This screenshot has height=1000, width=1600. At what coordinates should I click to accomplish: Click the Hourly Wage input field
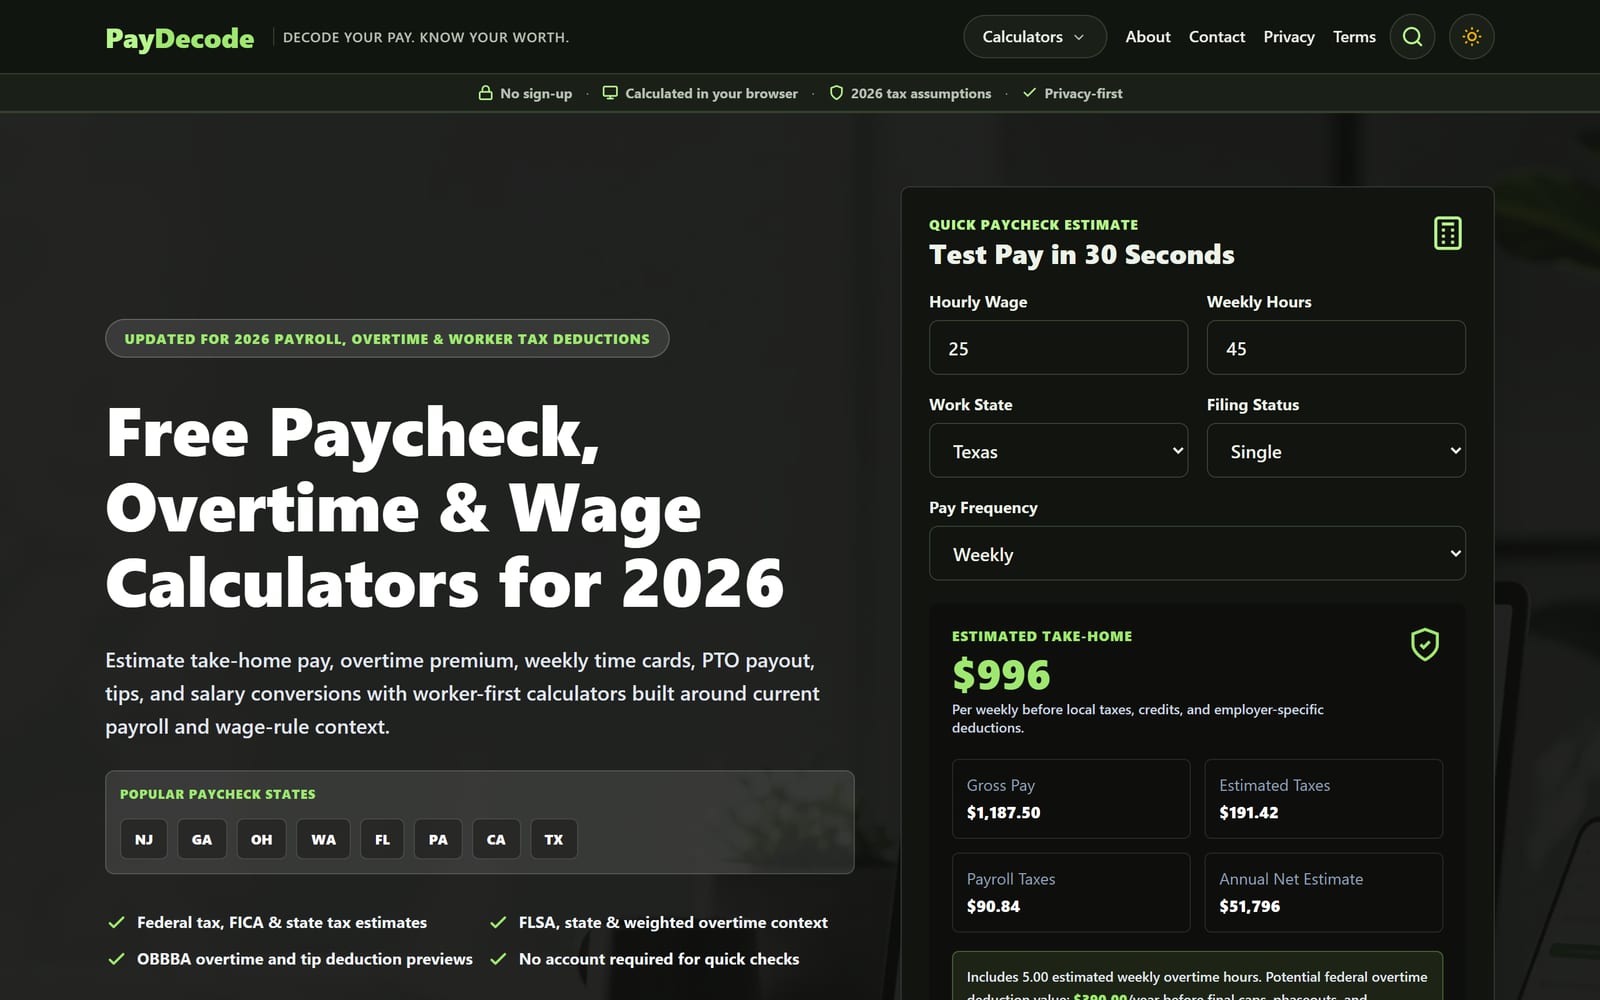click(x=1058, y=348)
